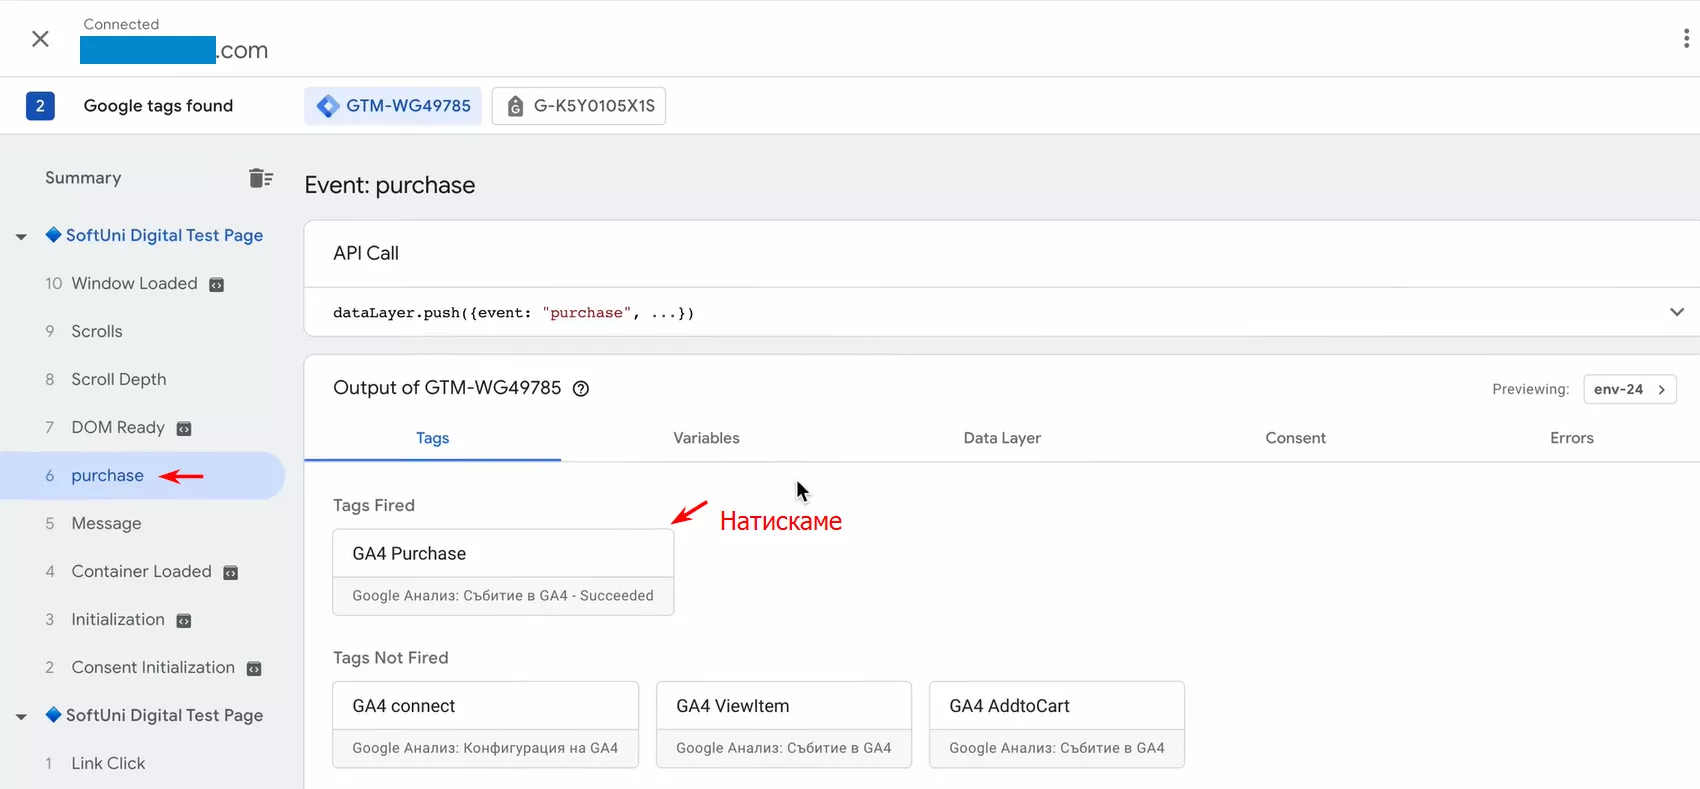Switch to the Data Layer tab
Viewport: 1700px width, 789px height.
click(1002, 438)
